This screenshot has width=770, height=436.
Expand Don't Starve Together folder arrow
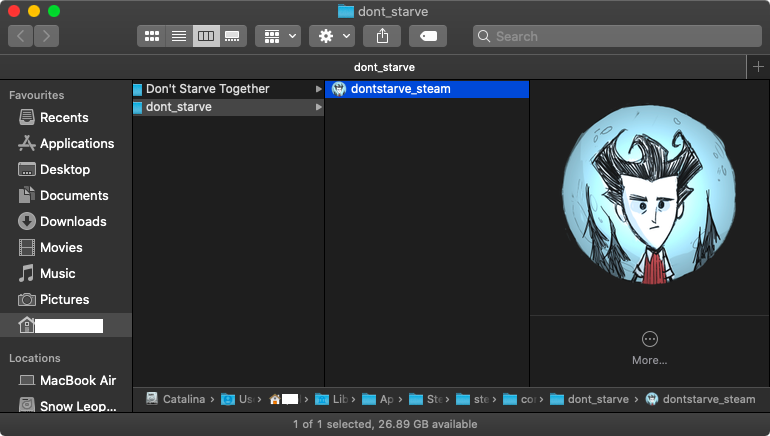[318, 89]
